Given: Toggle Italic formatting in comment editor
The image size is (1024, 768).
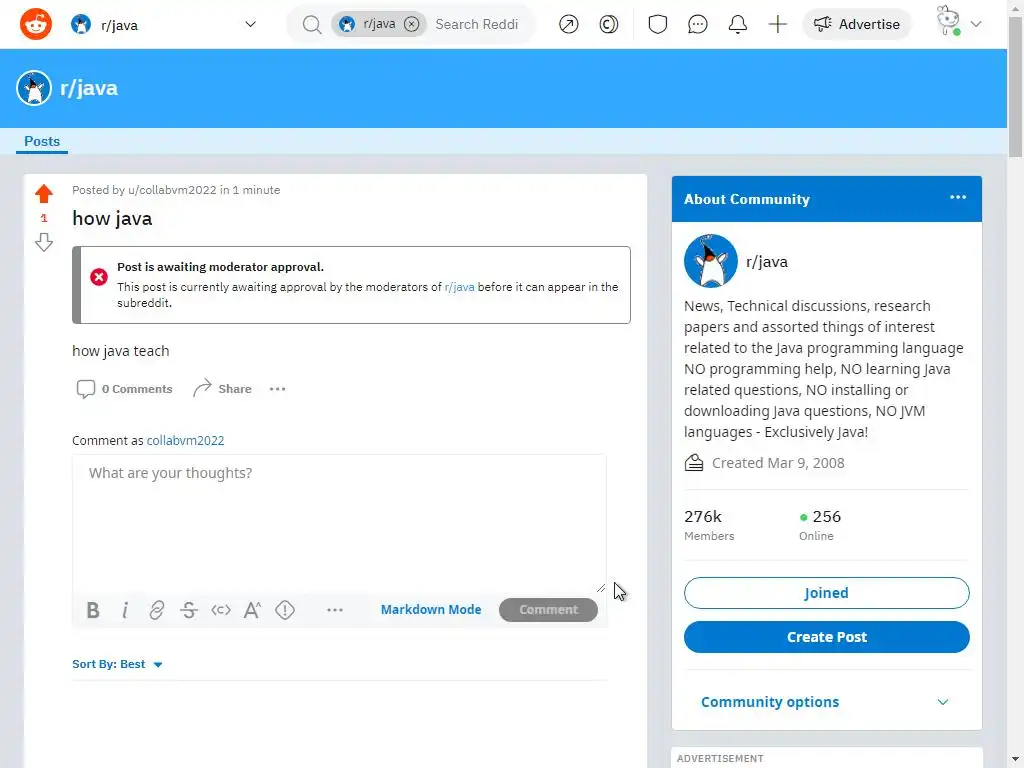Looking at the screenshot, I should pos(125,610).
